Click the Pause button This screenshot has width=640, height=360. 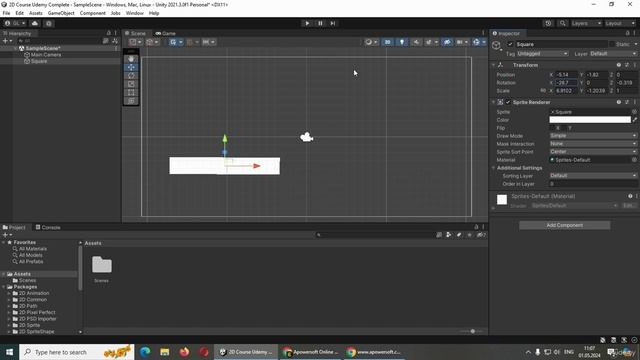coord(320,23)
